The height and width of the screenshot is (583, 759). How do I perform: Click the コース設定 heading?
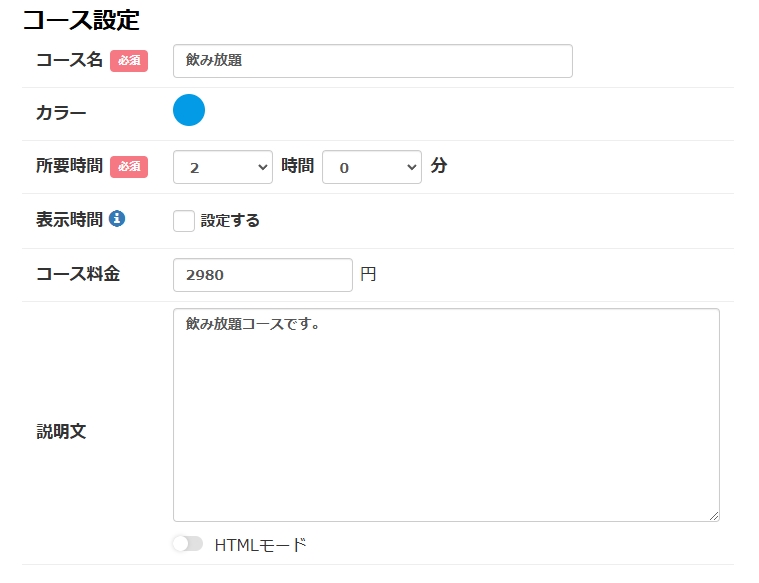(81, 19)
